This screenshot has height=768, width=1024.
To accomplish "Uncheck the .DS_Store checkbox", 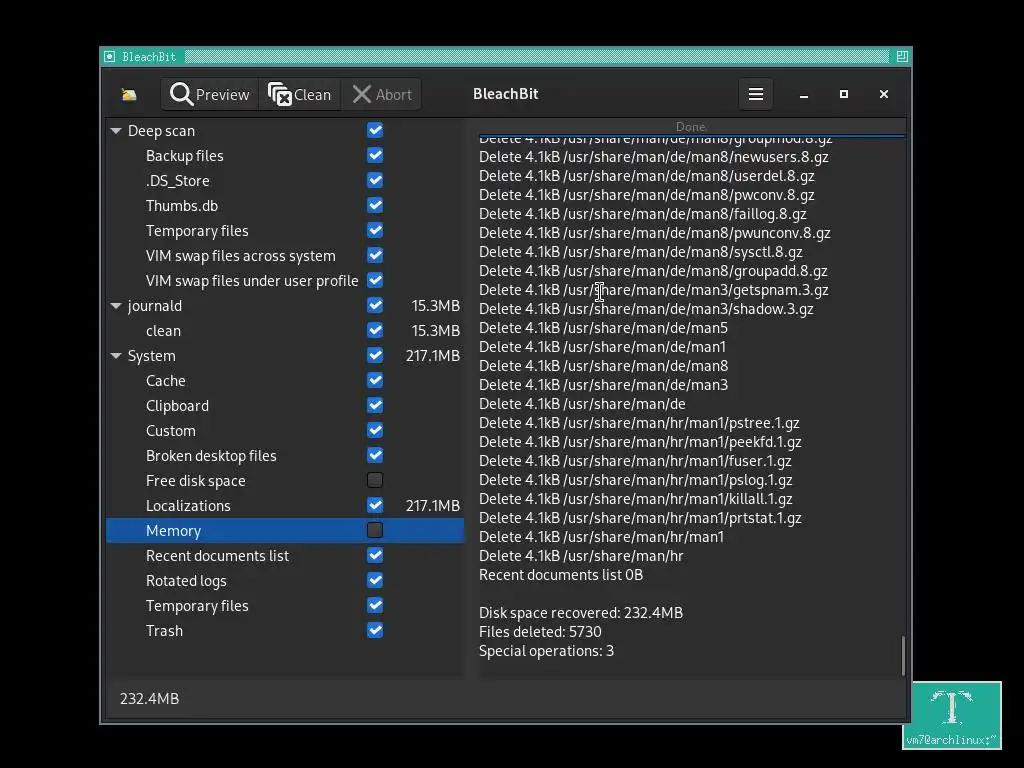I will [375, 180].
